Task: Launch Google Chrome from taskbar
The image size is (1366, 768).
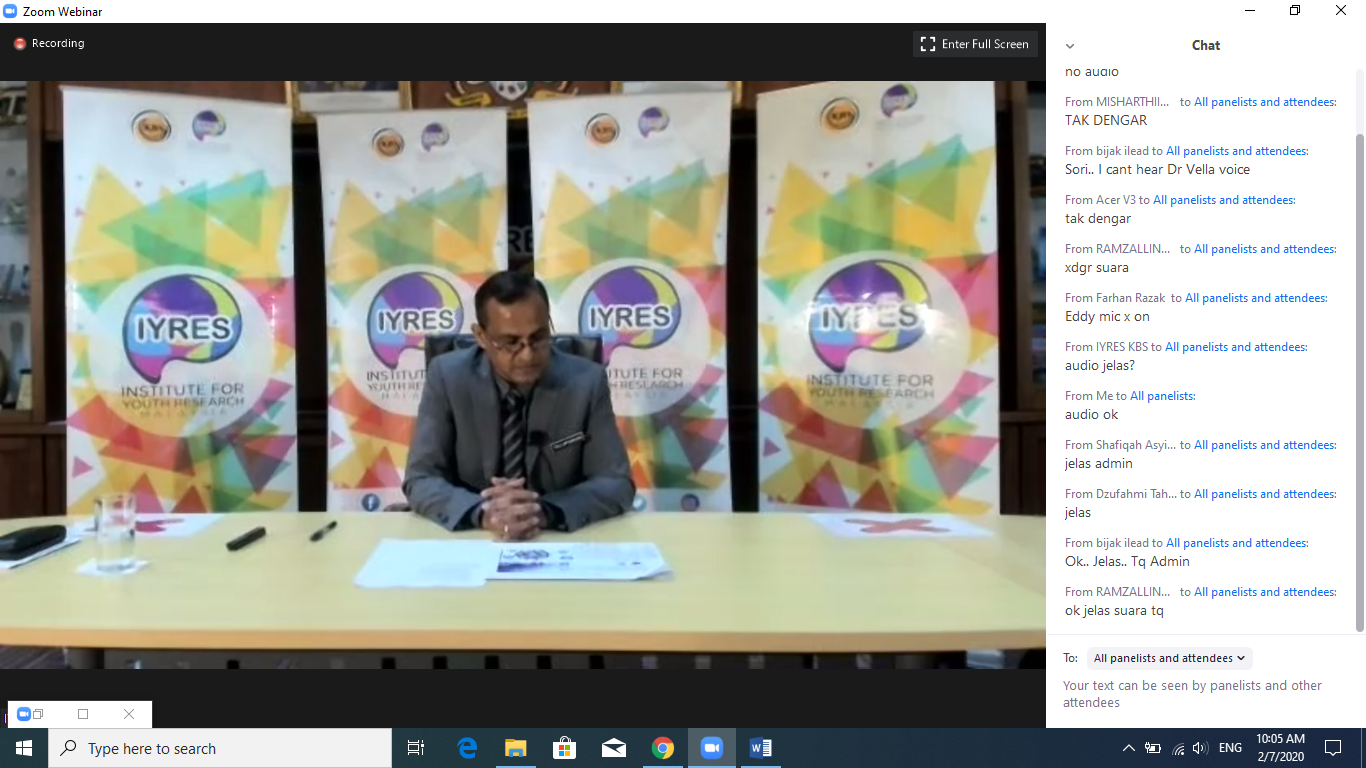Action: click(662, 748)
